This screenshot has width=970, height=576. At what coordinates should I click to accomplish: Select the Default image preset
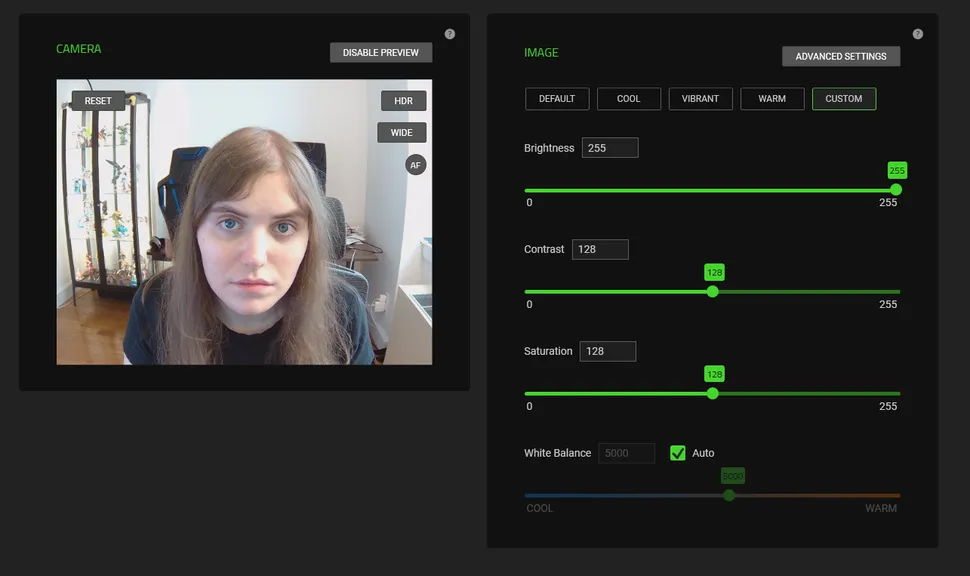tap(557, 99)
